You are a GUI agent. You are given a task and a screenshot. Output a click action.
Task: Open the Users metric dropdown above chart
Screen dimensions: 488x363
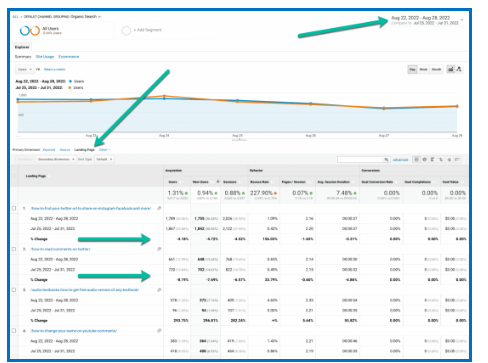[x=25, y=69]
